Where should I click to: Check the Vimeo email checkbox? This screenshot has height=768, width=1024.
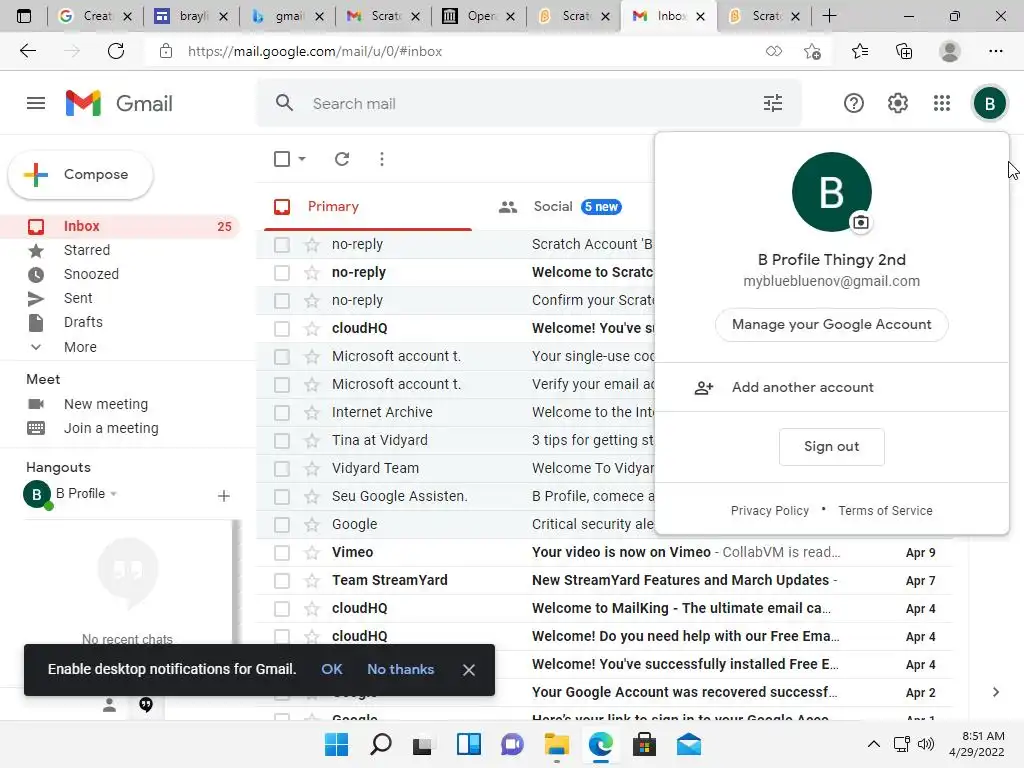click(282, 552)
